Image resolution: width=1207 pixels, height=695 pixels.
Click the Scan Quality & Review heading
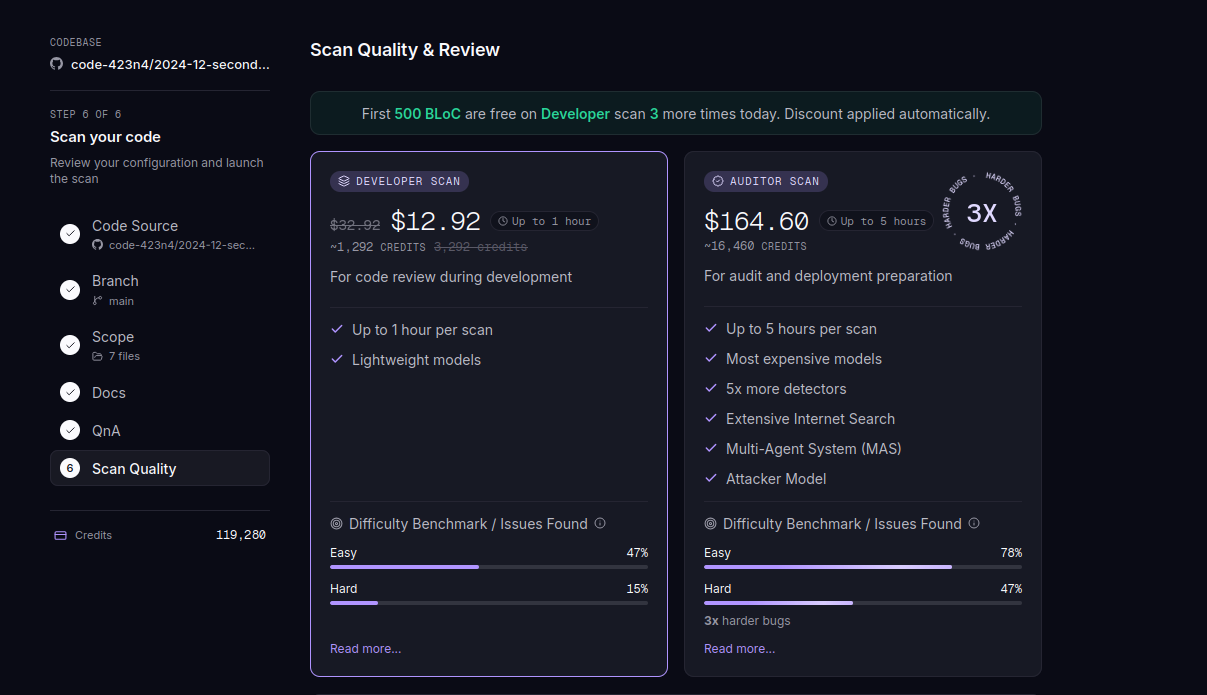(x=405, y=50)
